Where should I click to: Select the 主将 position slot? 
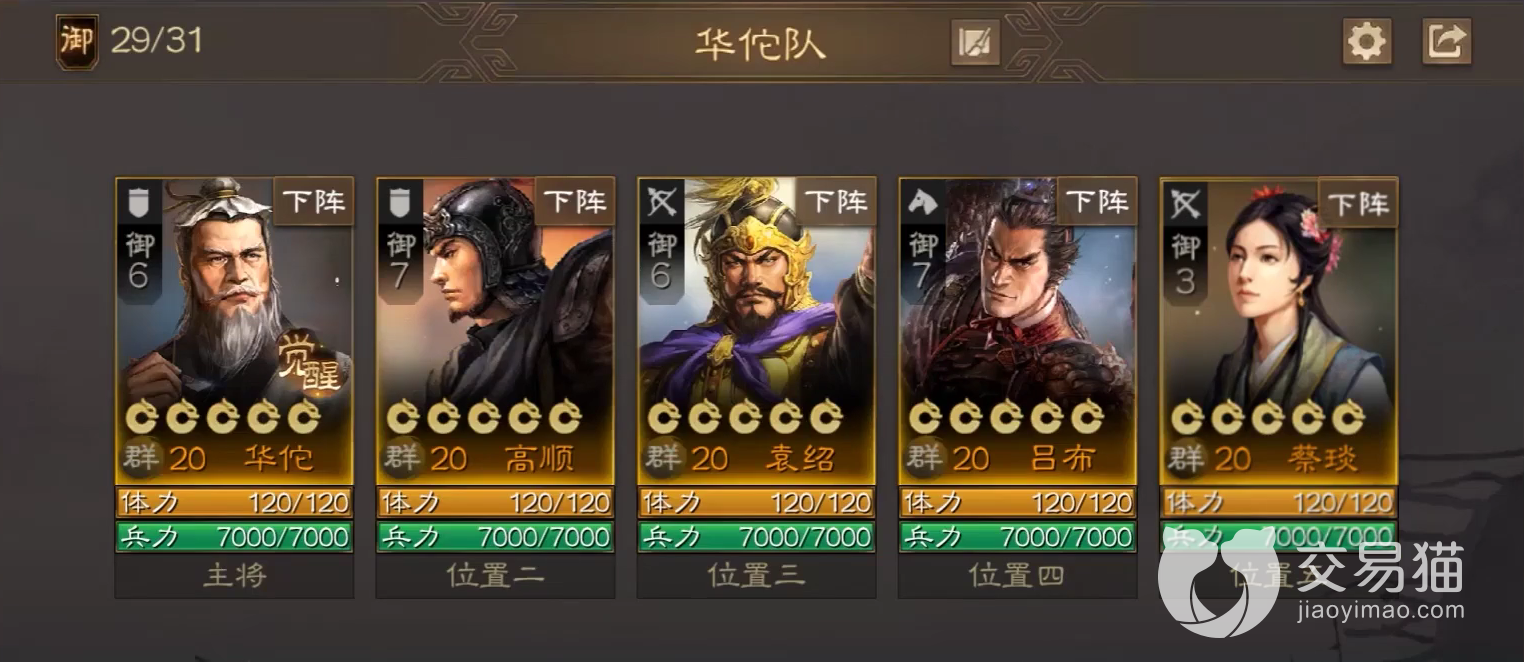click(234, 576)
